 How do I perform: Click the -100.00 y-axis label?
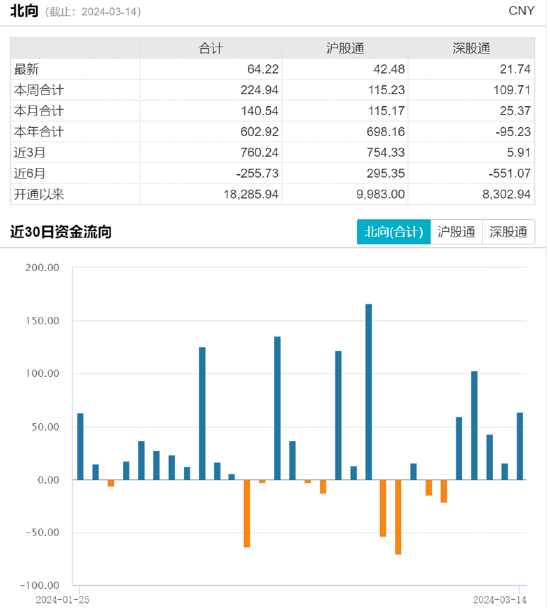[40, 586]
